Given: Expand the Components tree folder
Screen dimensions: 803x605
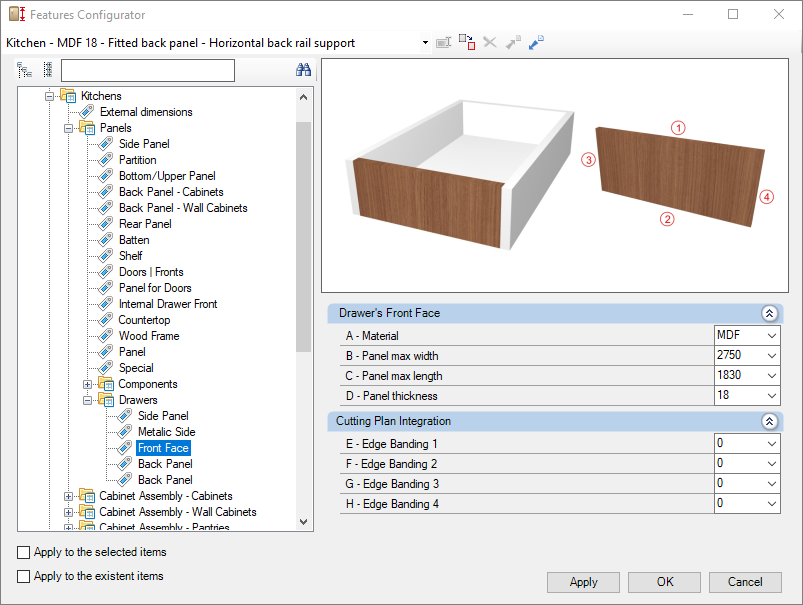Looking at the screenshot, I should pyautogui.click(x=88, y=384).
